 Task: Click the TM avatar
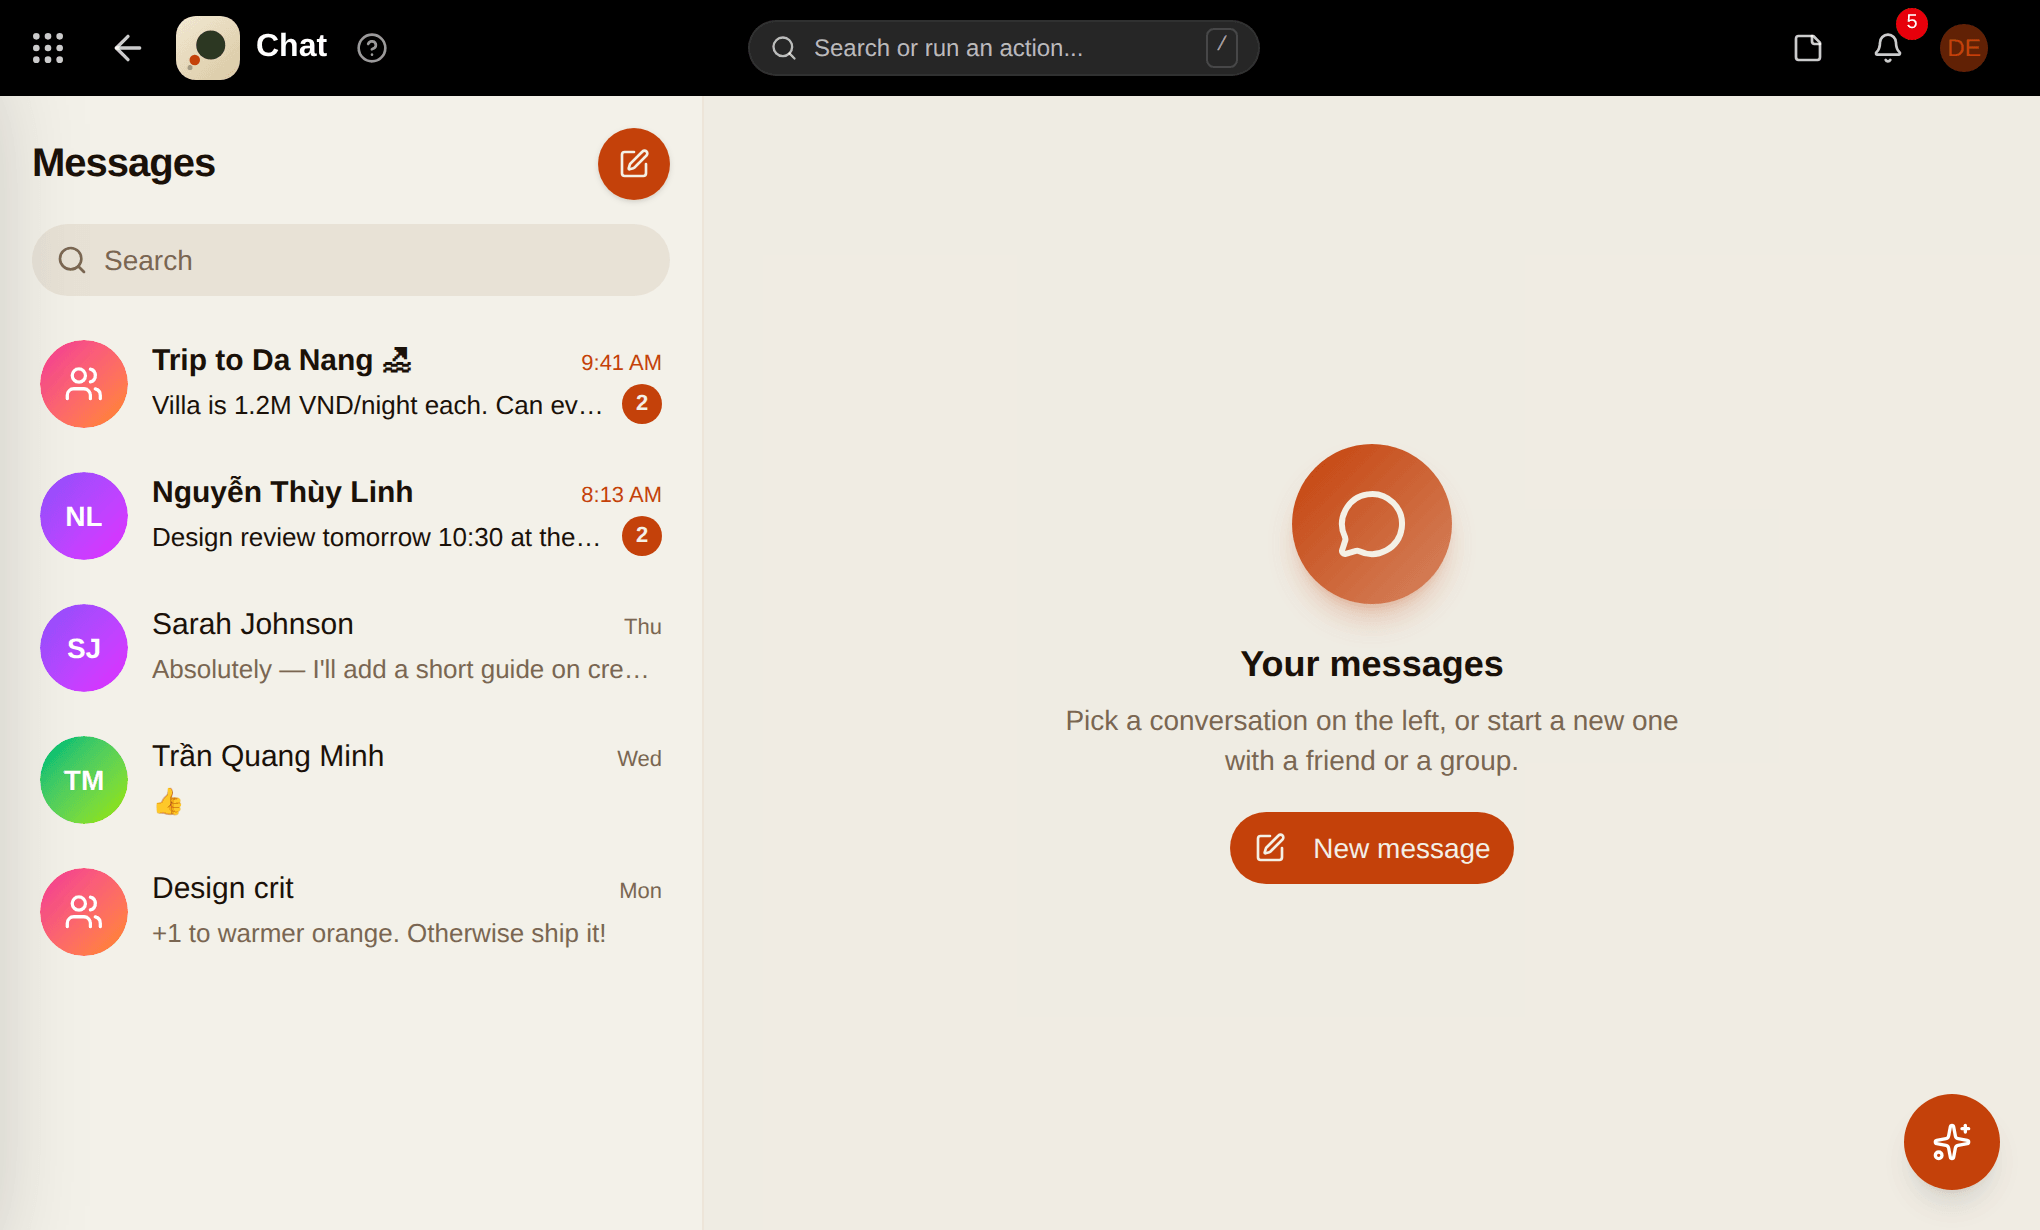pos(84,780)
